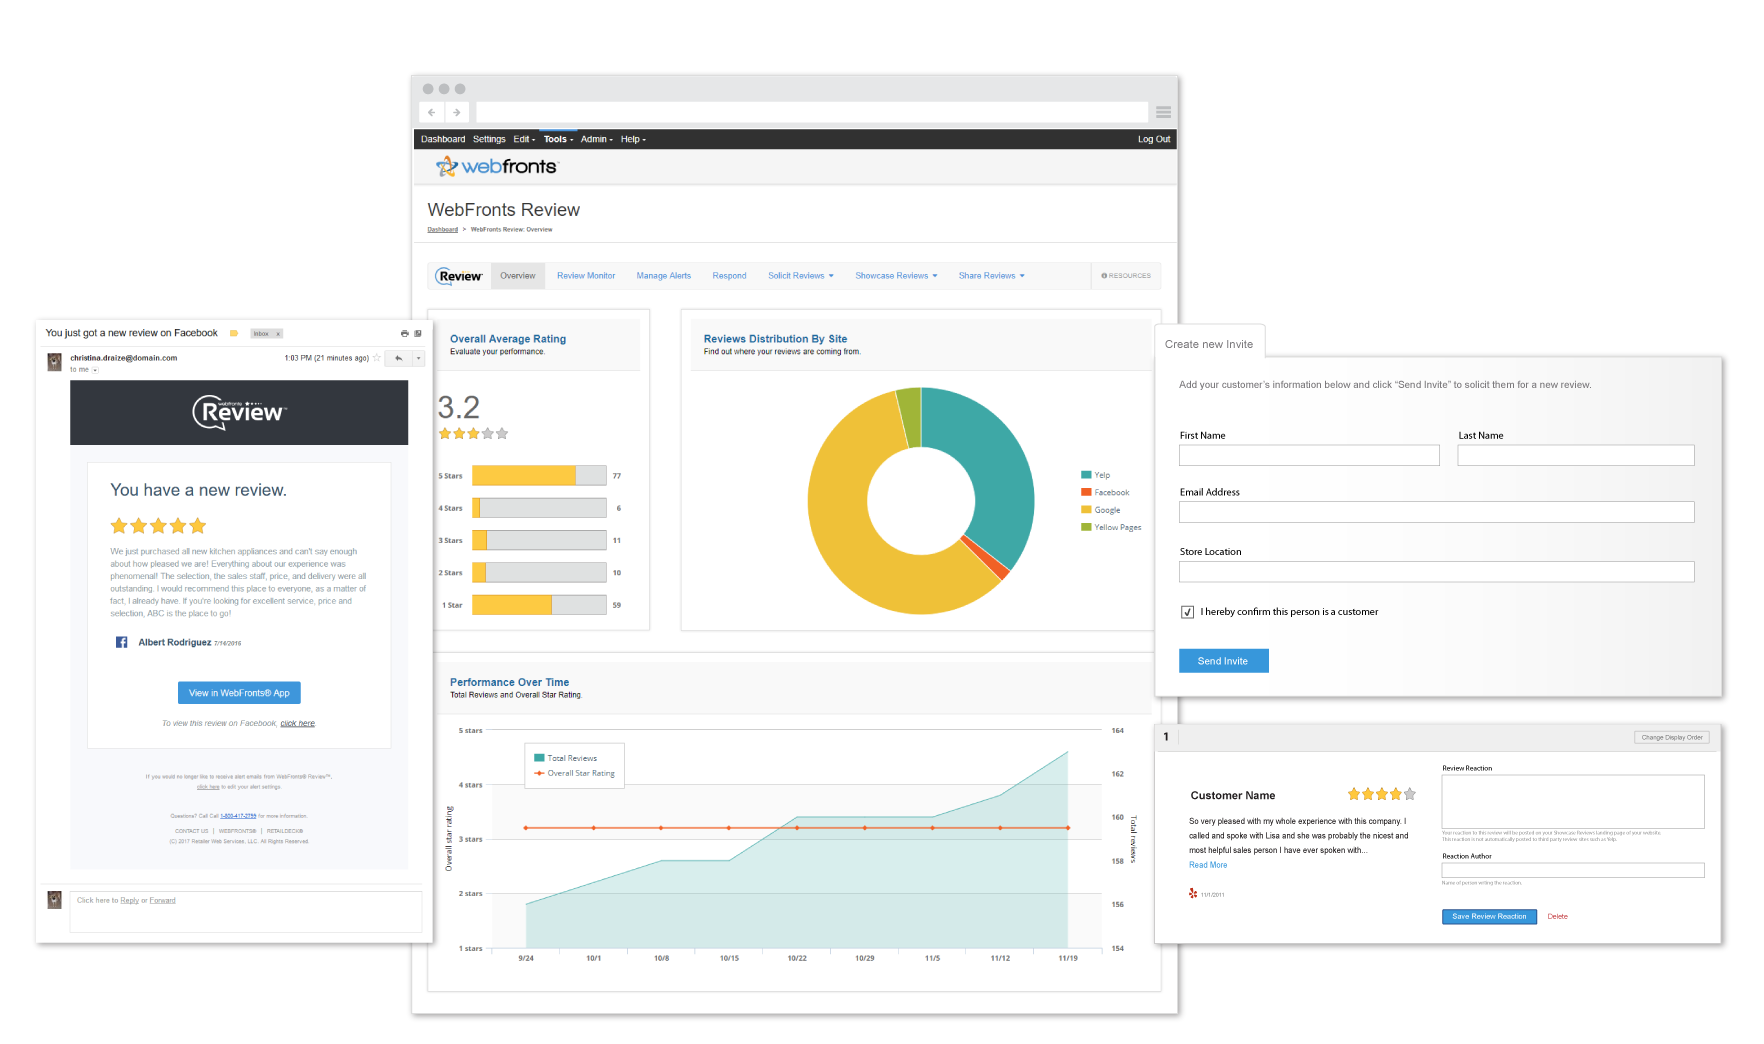Click the star rating under 3.2
Image resolution: width=1764 pixels, height=1044 pixels.
coord(473,434)
